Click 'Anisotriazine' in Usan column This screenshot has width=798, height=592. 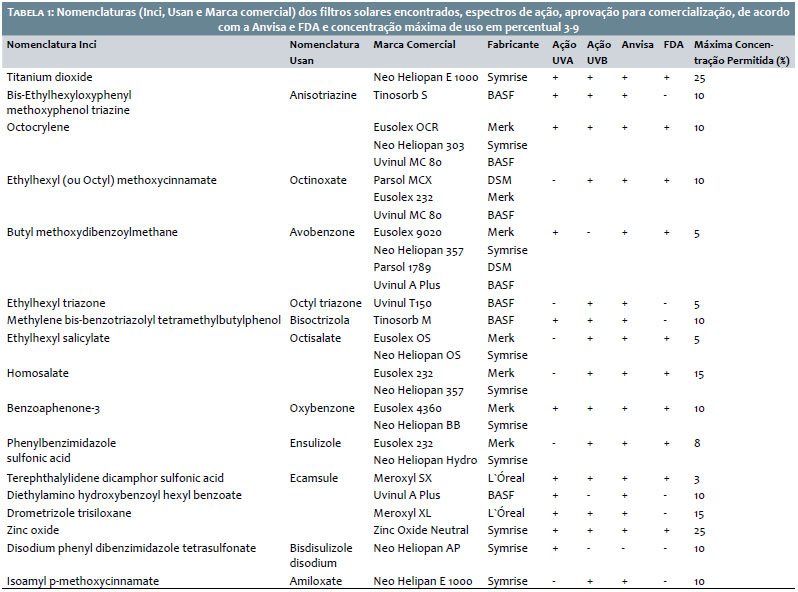tap(323, 95)
